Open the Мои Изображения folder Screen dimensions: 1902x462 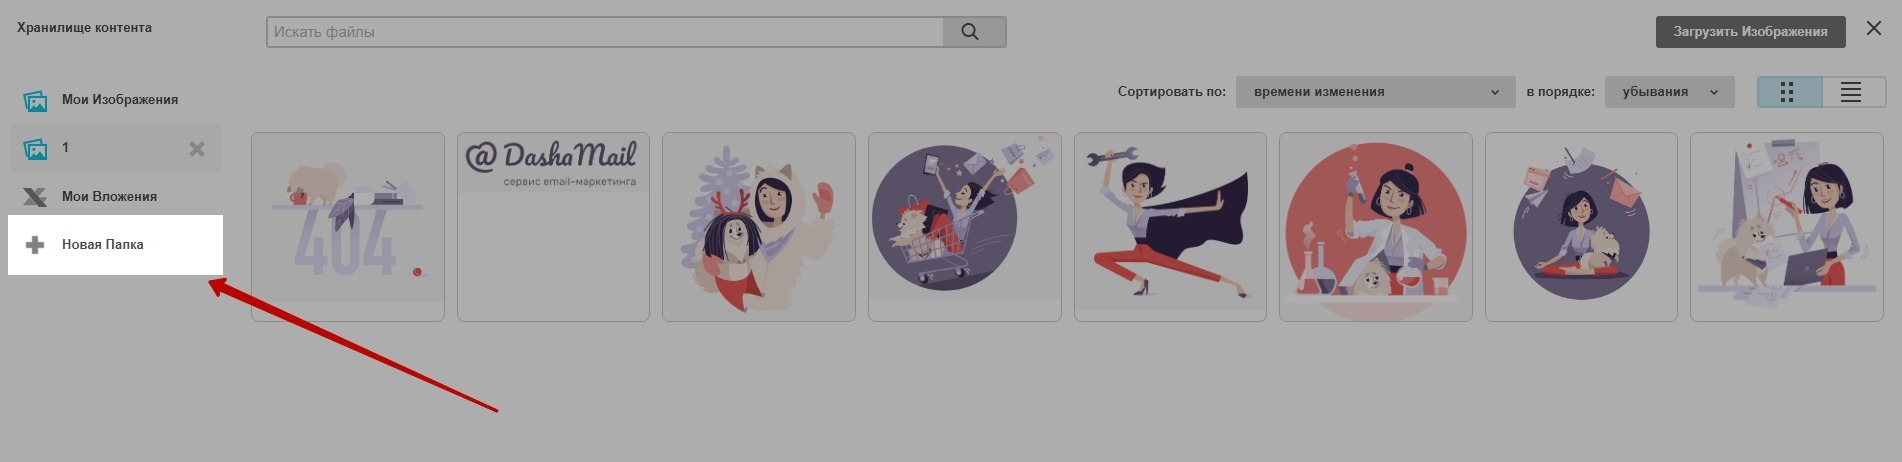[119, 100]
